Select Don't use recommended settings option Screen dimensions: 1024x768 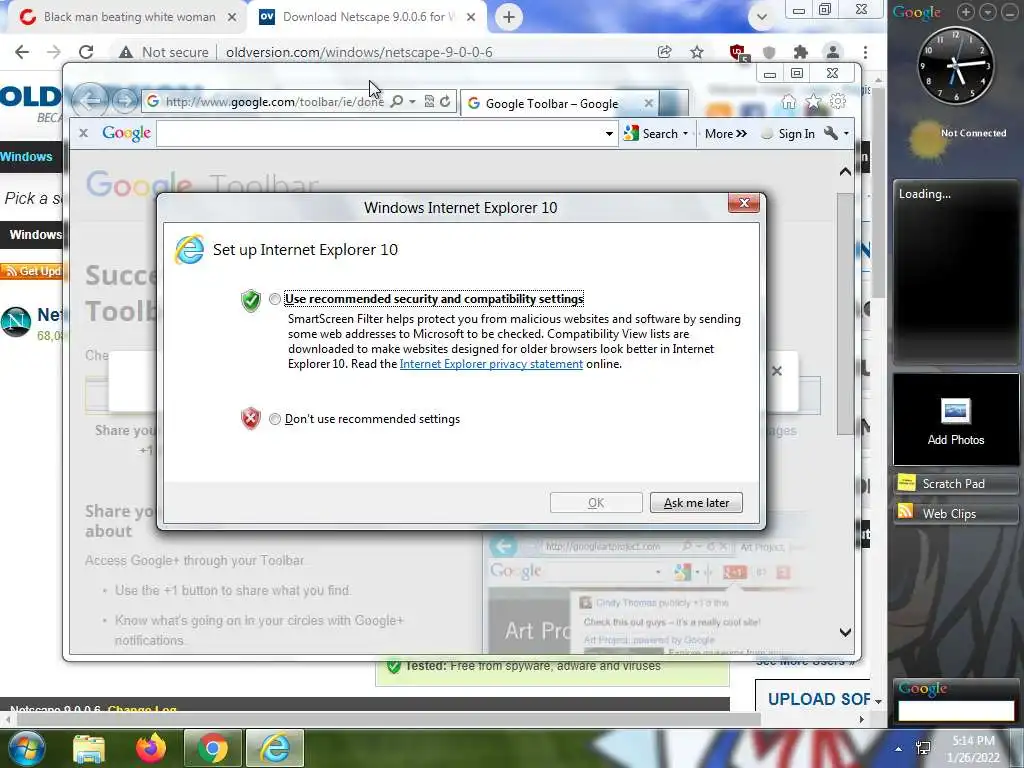pos(274,419)
